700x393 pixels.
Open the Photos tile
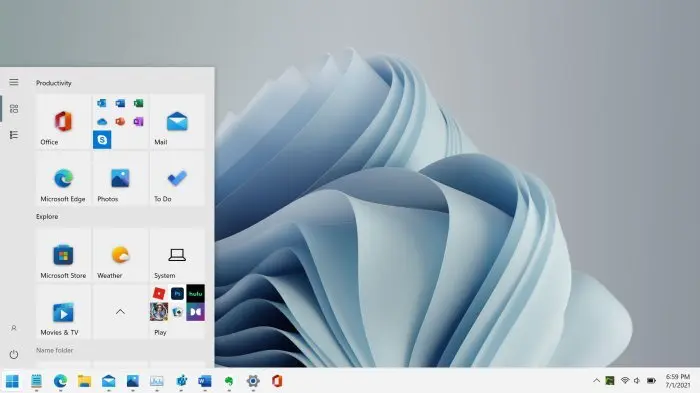point(120,178)
